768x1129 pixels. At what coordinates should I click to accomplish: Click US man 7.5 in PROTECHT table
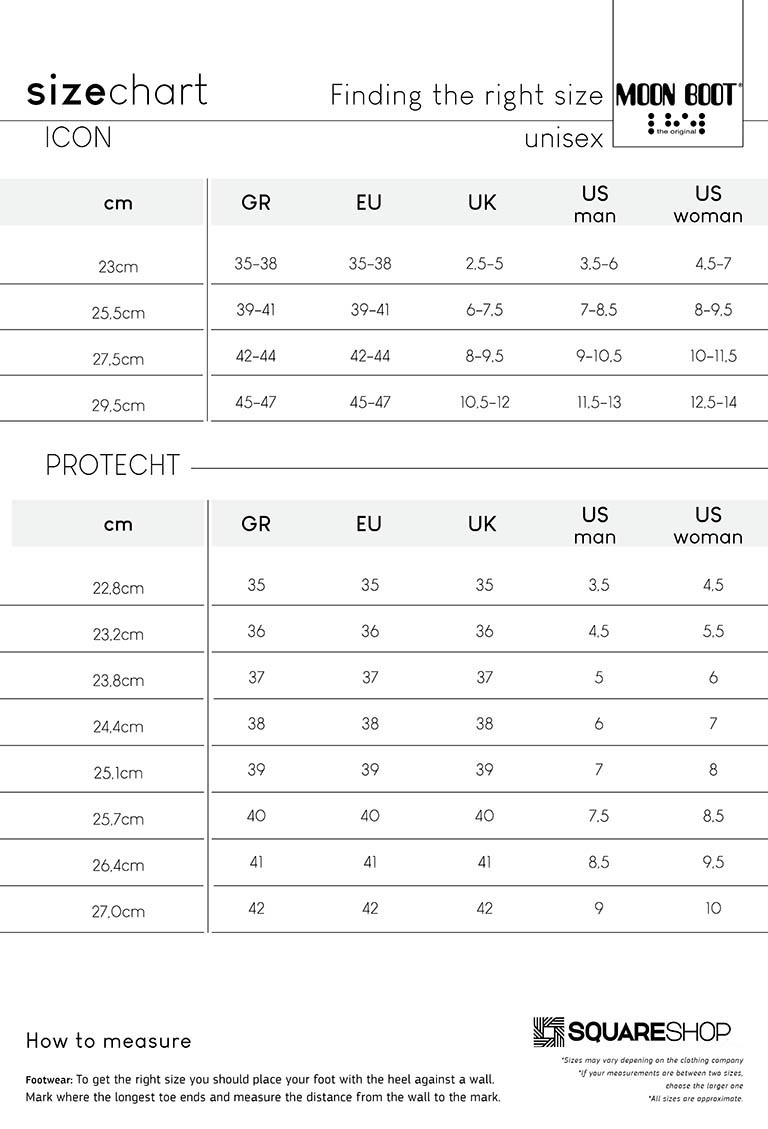599,815
